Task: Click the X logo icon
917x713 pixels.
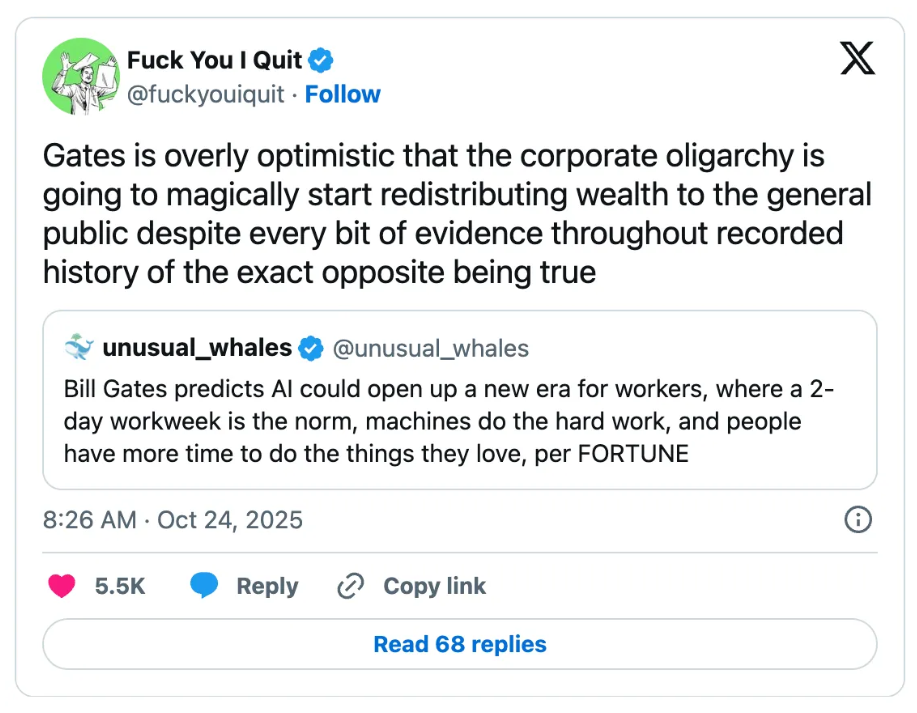Action: (857, 59)
